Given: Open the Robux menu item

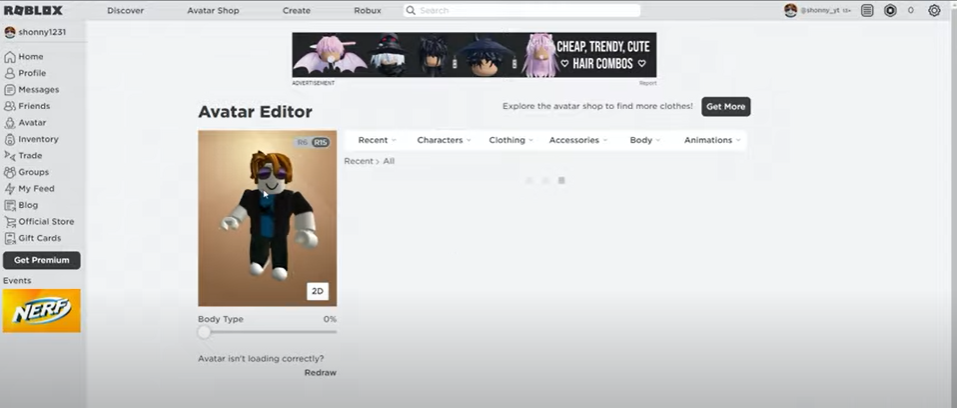Looking at the screenshot, I should point(367,10).
